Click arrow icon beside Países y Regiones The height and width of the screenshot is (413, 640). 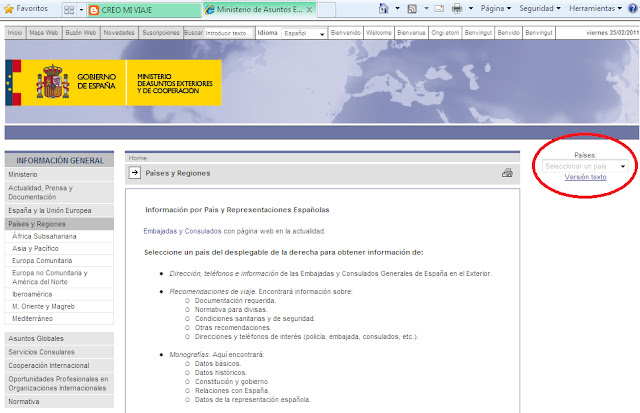(135, 173)
